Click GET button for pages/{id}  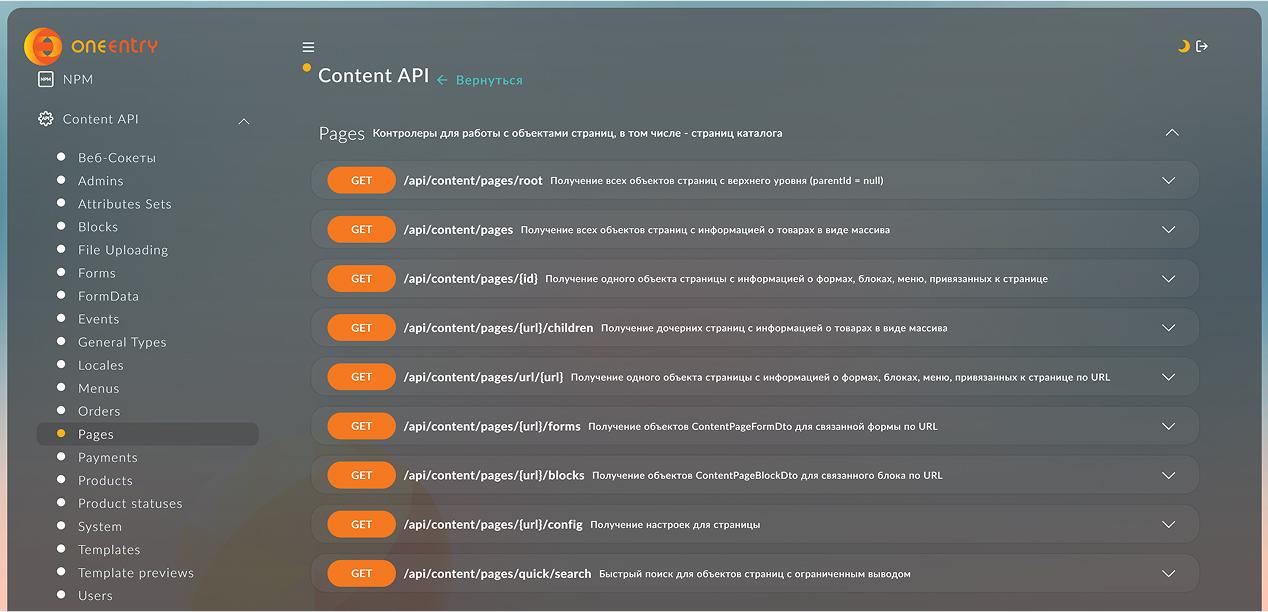pyautogui.click(x=361, y=279)
